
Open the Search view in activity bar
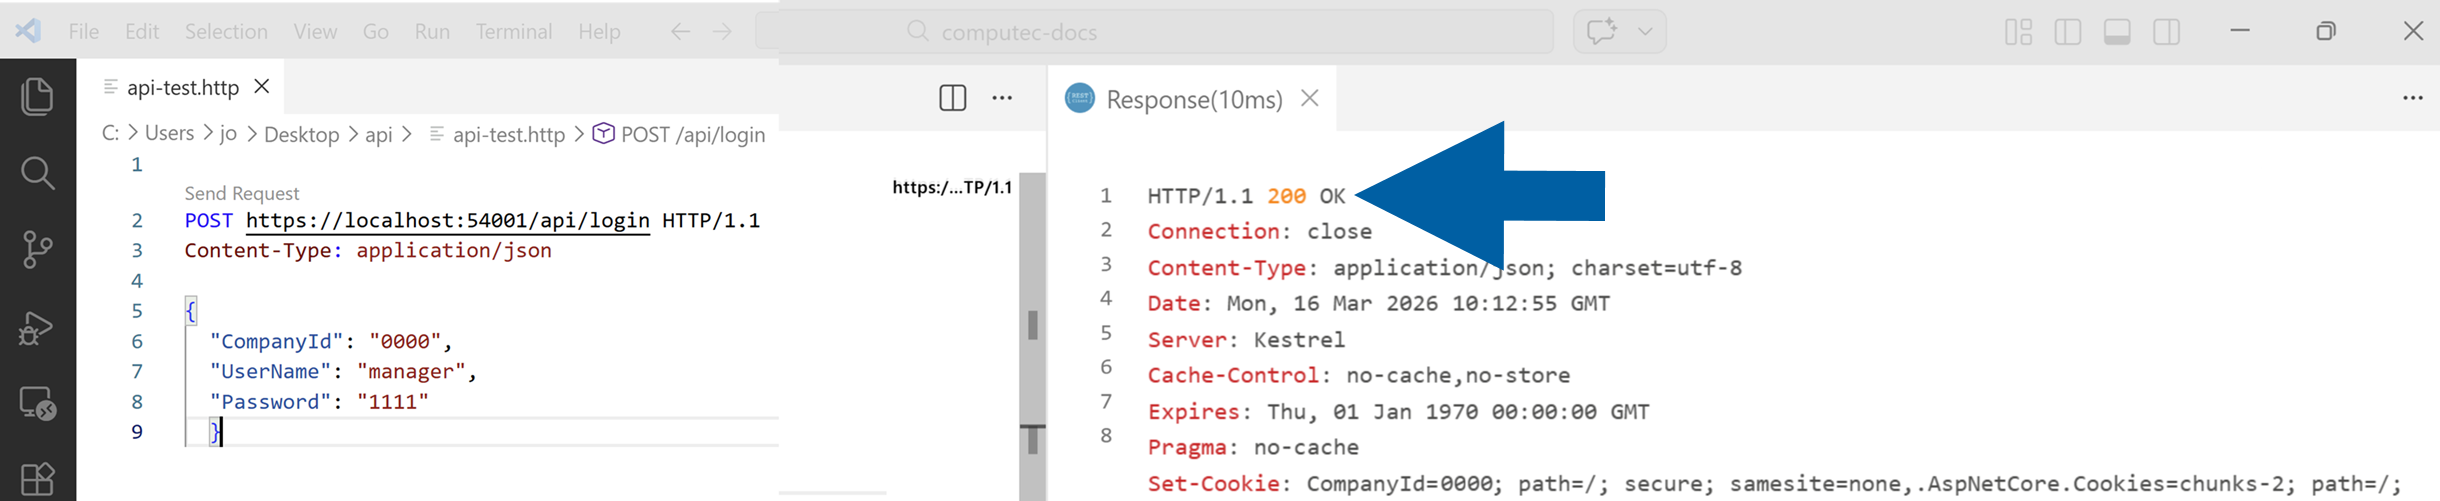(37, 173)
